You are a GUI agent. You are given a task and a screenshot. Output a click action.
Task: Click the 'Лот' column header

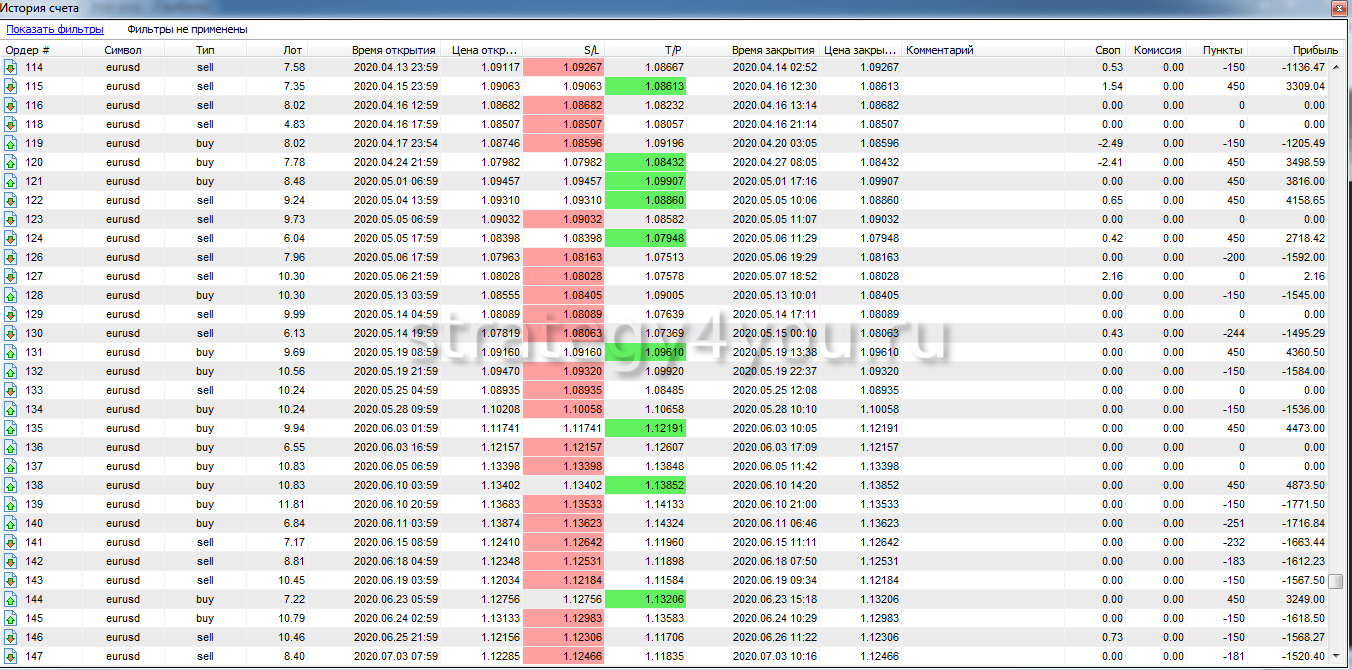tap(293, 49)
